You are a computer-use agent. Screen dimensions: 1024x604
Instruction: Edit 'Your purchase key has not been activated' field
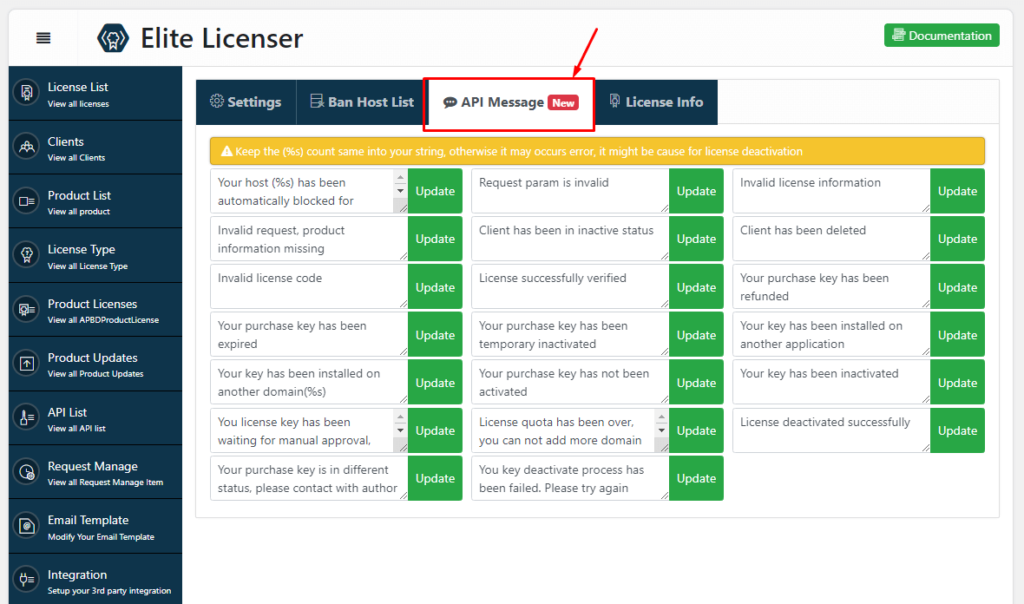click(570, 382)
